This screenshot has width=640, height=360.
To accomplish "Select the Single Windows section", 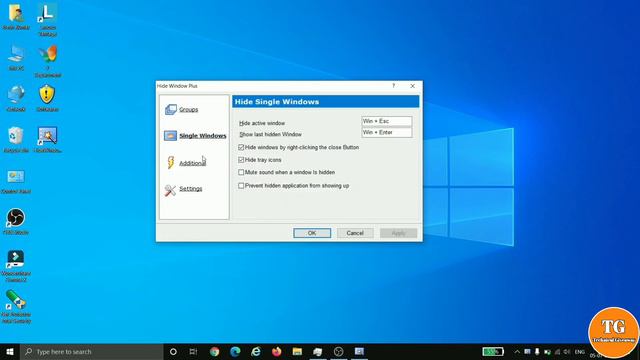I will pyautogui.click(x=202, y=136).
